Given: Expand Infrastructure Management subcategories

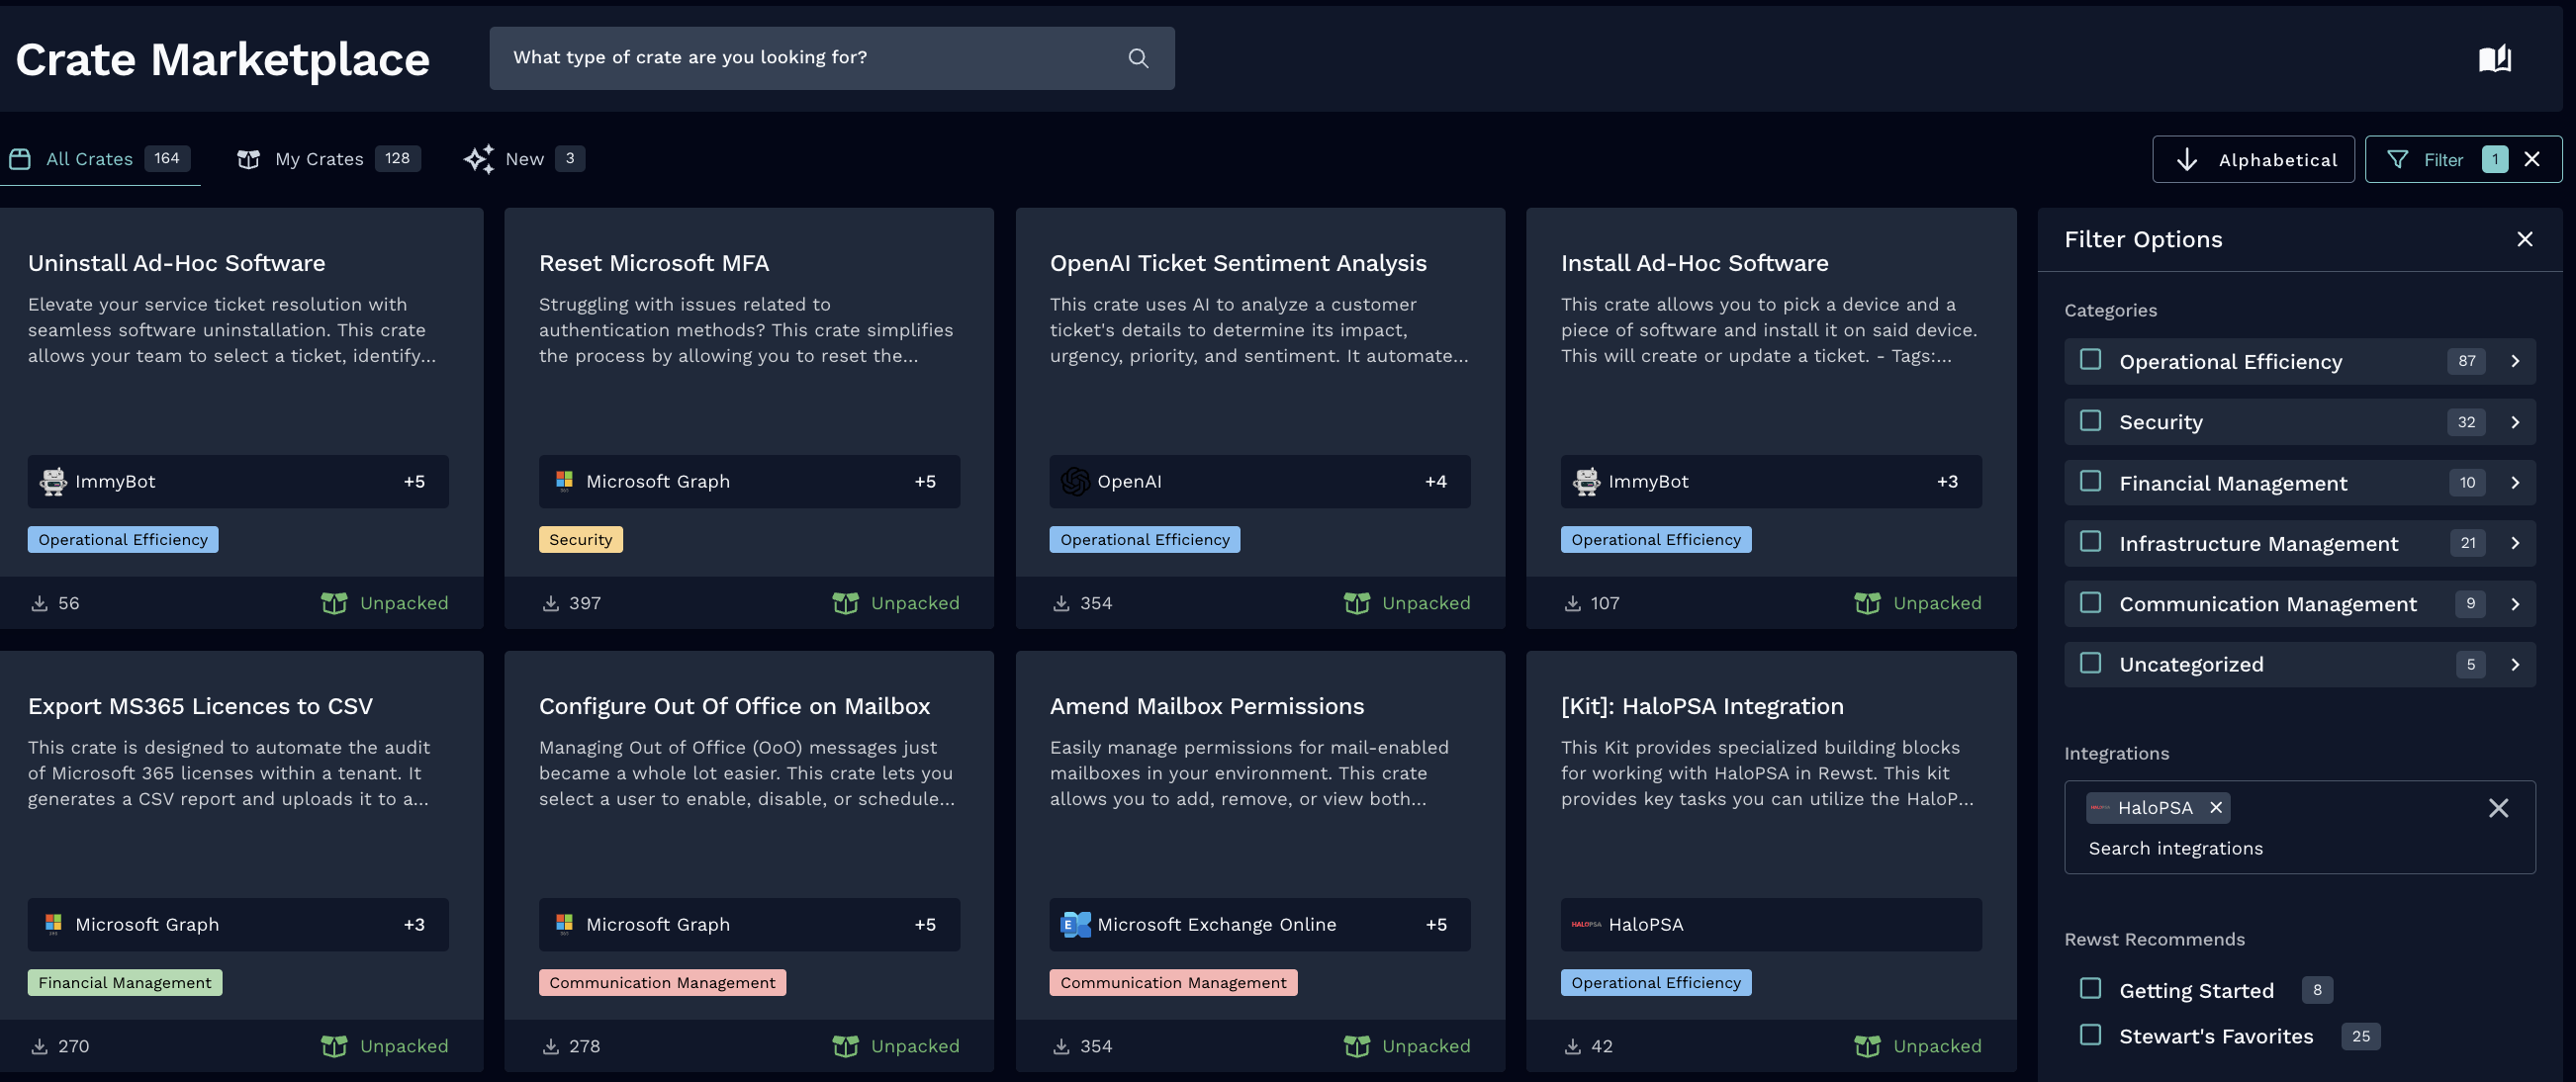Looking at the screenshot, I should coord(2515,543).
